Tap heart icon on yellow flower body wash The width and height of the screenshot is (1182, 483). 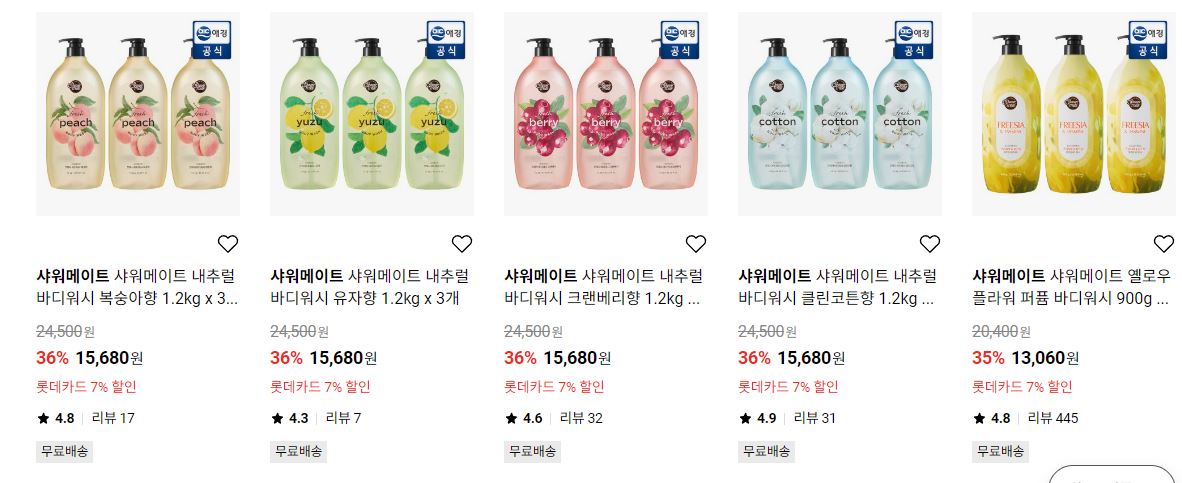[1163, 243]
